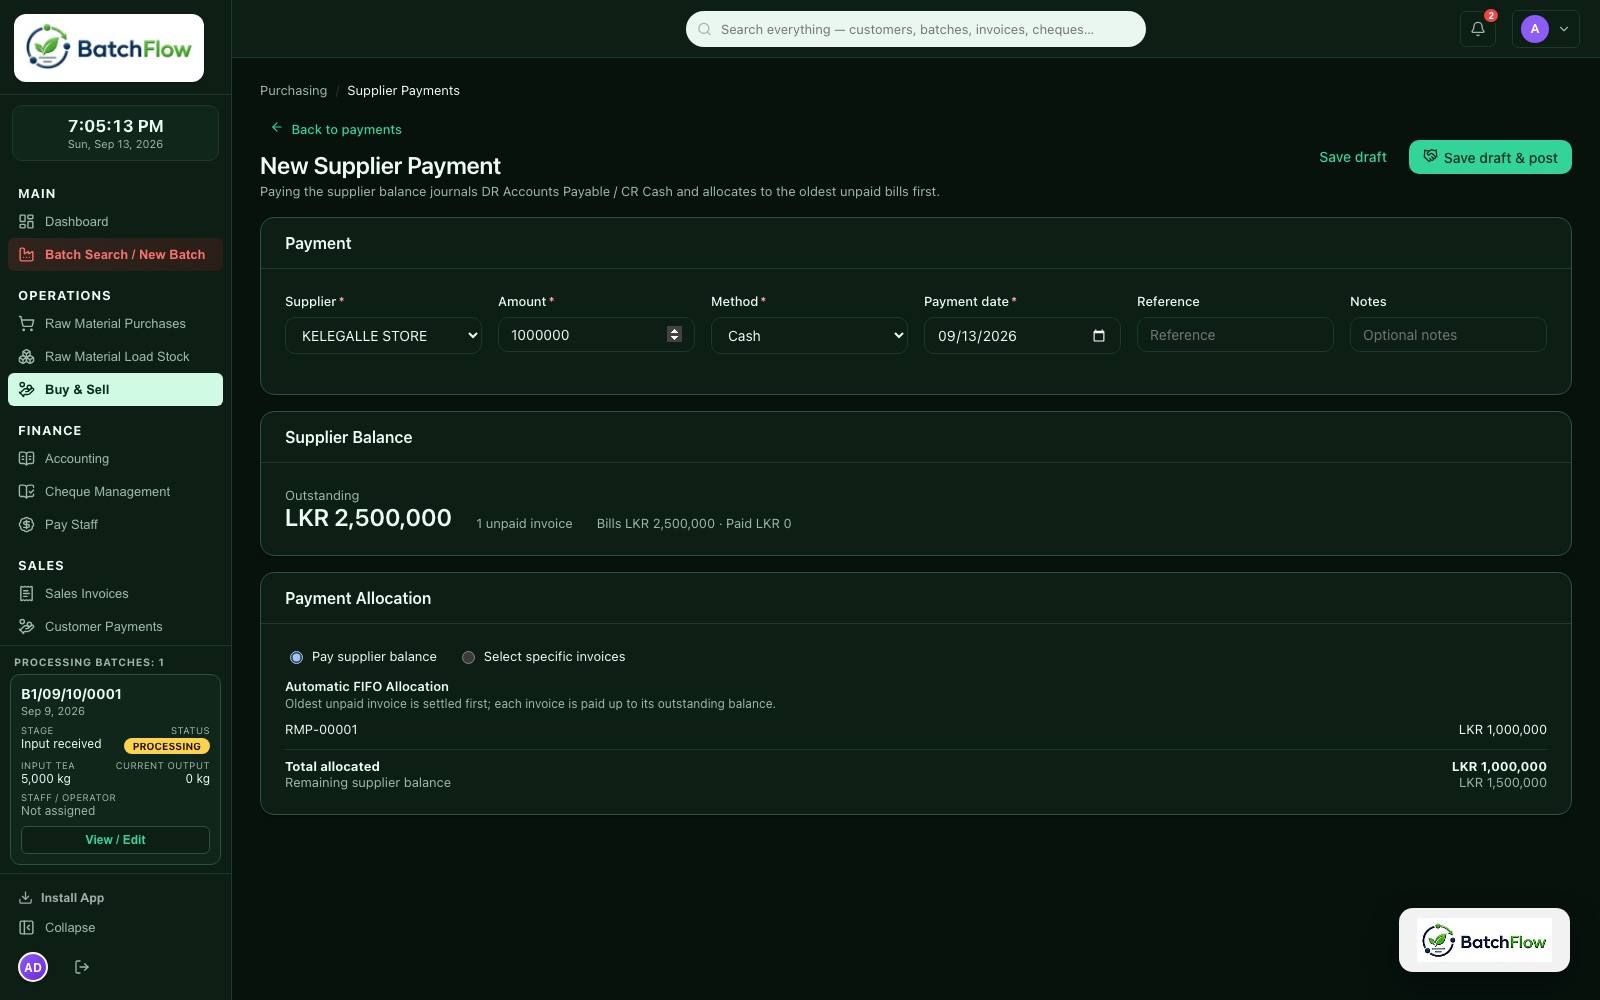The height and width of the screenshot is (1000, 1600).
Task: Select Pay supplier balance radio
Action: pyautogui.click(x=296, y=657)
